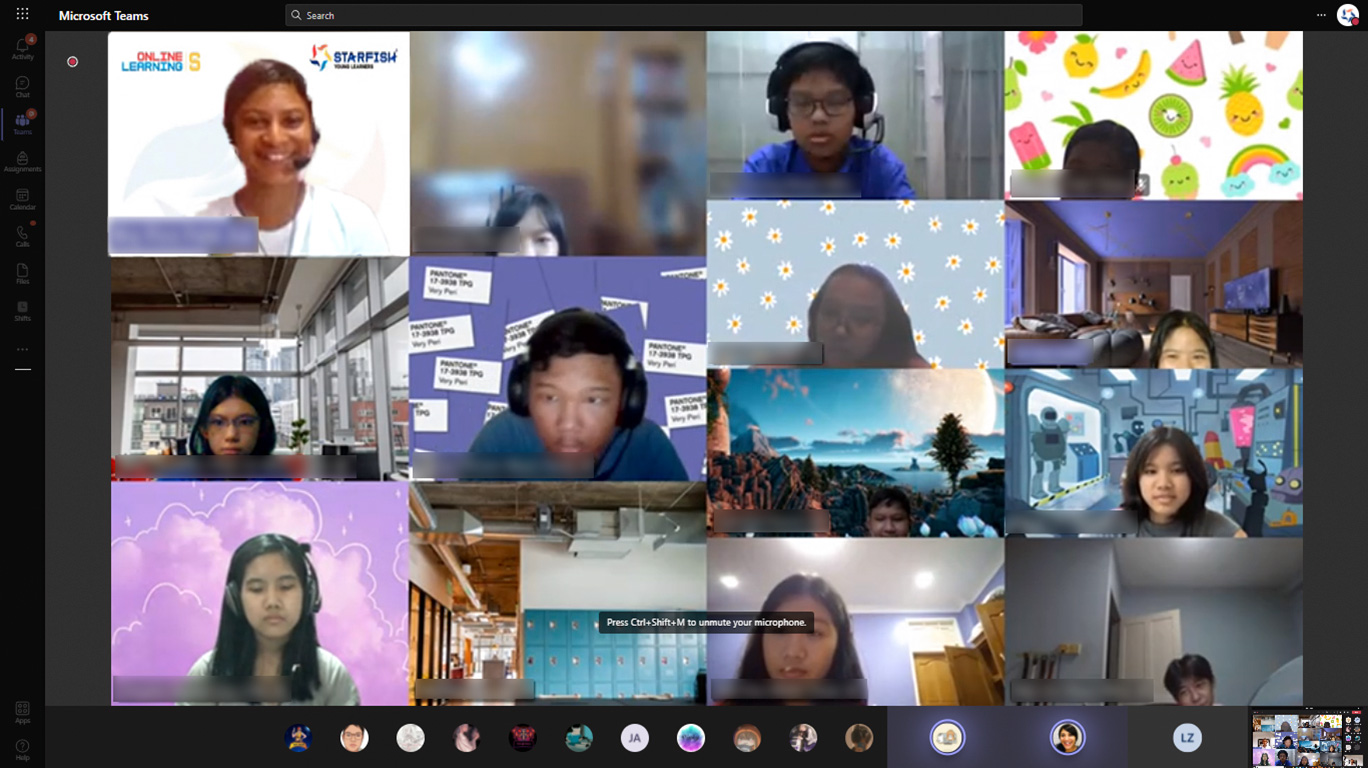Open the Activity feed in sidebar

(22, 47)
